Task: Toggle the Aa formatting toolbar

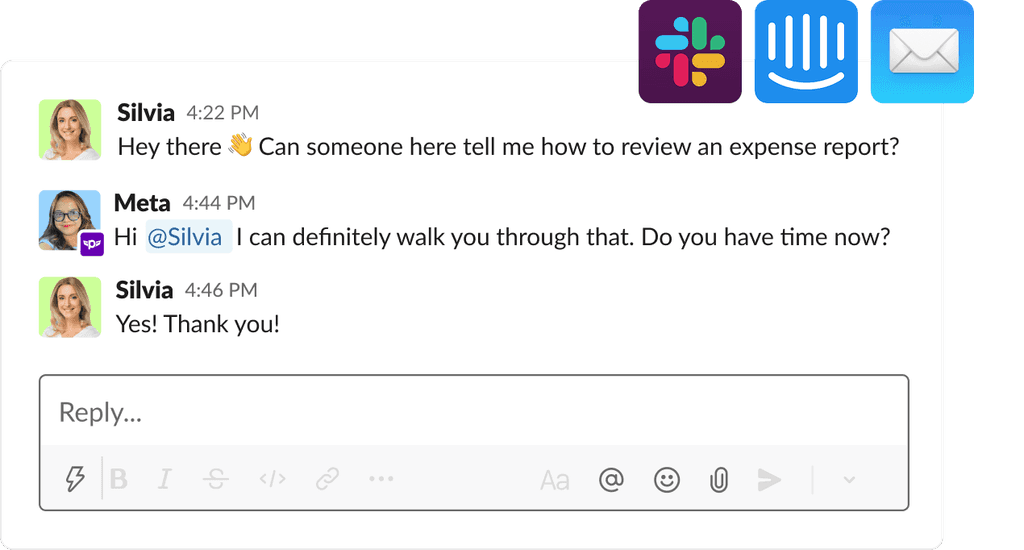Action: (554, 480)
